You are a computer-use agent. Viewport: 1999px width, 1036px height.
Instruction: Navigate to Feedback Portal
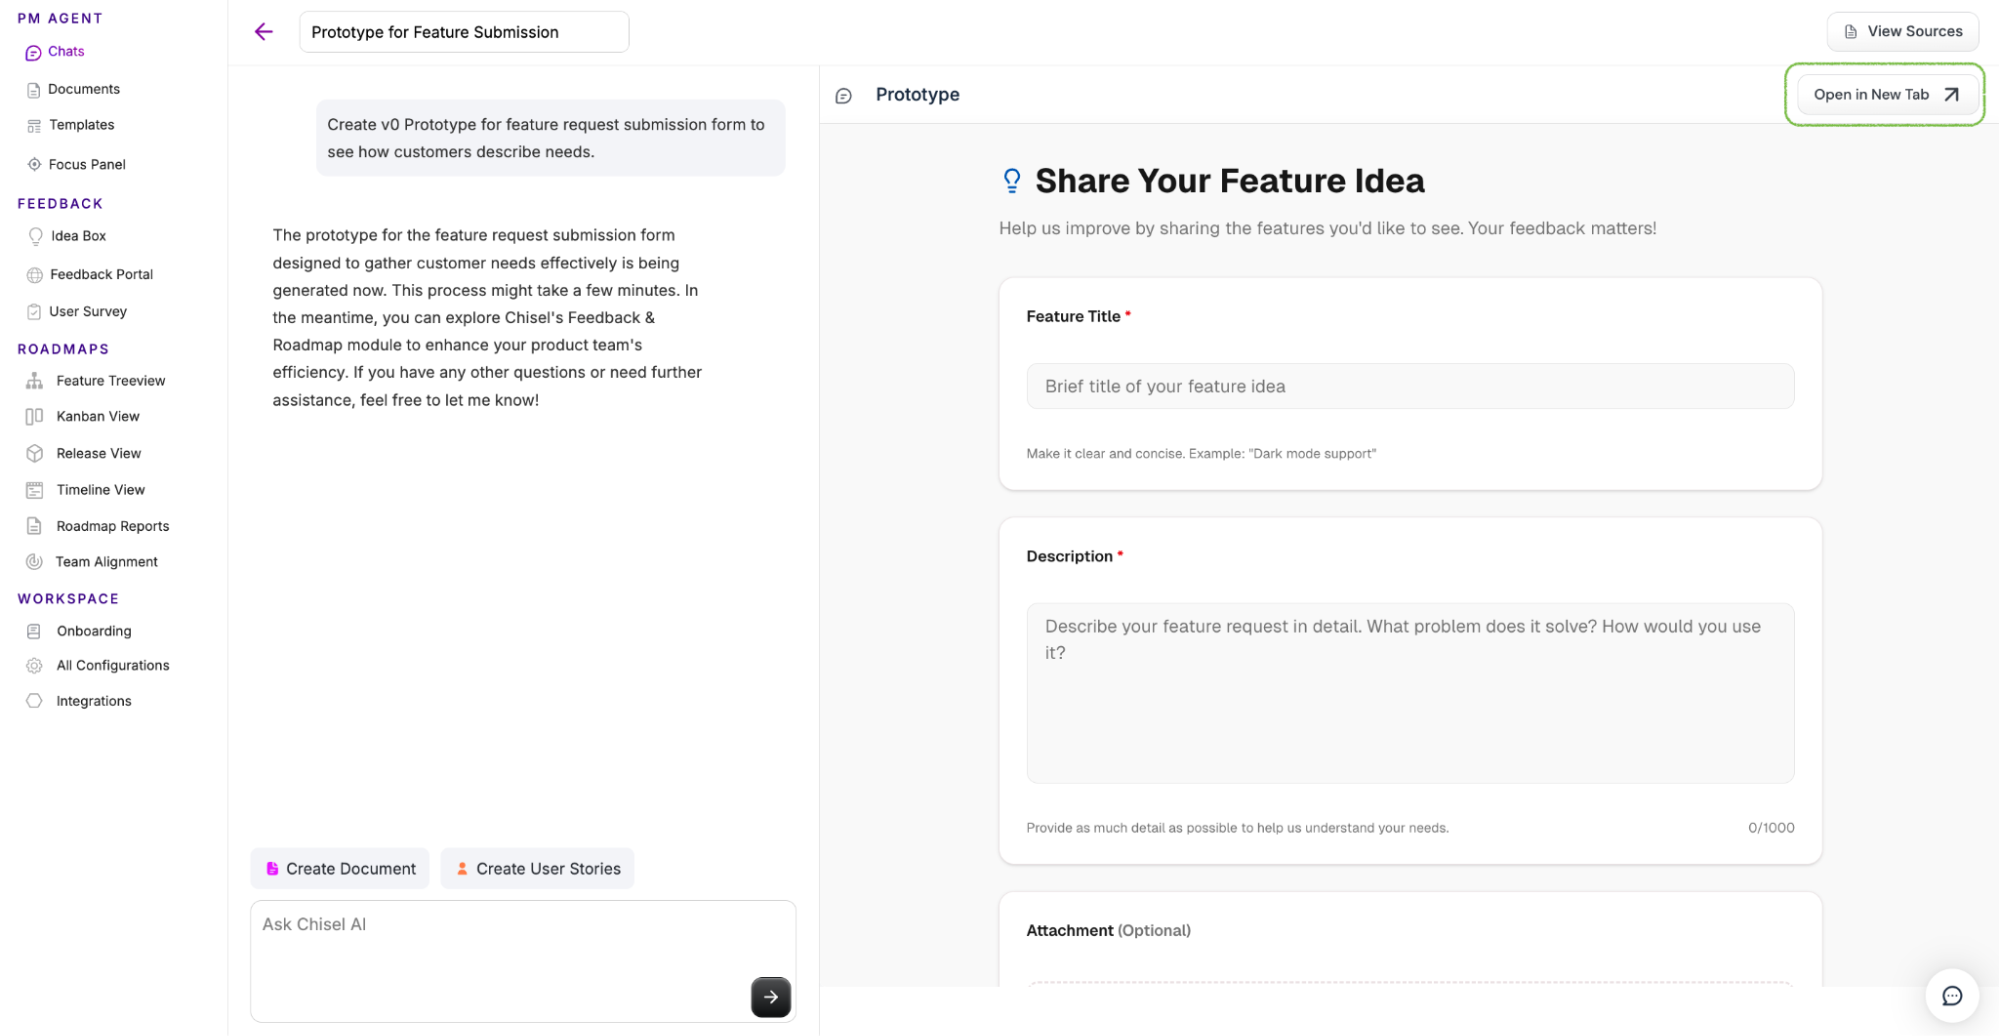(101, 274)
